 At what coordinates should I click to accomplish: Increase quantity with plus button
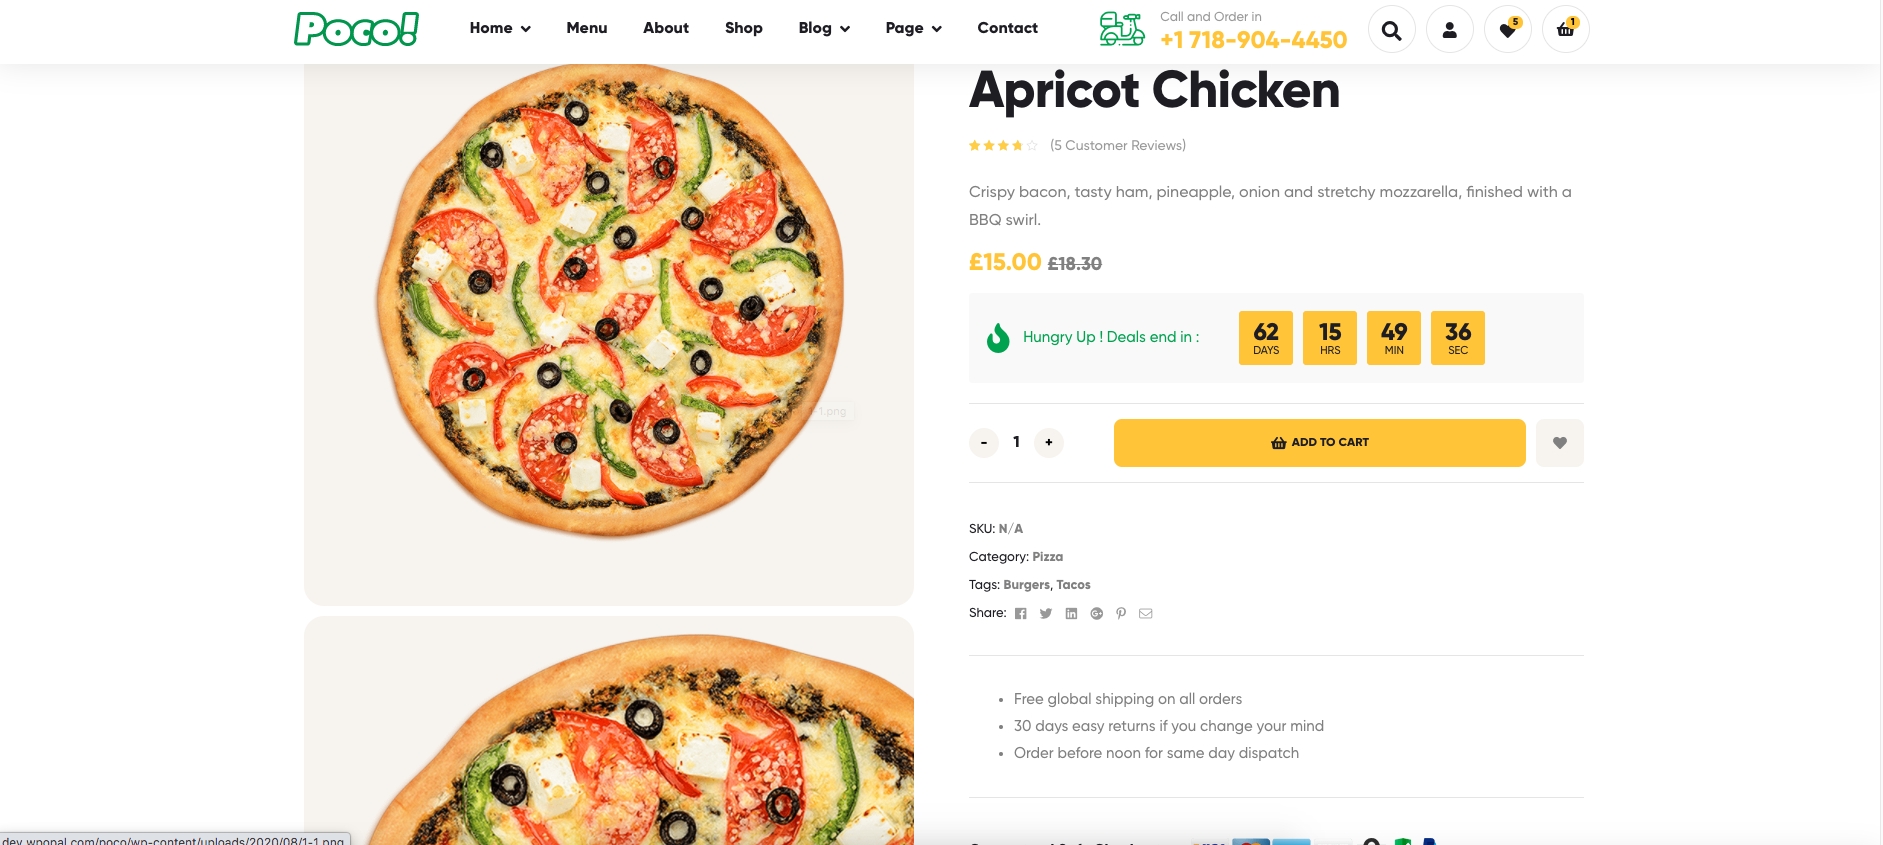click(1048, 442)
